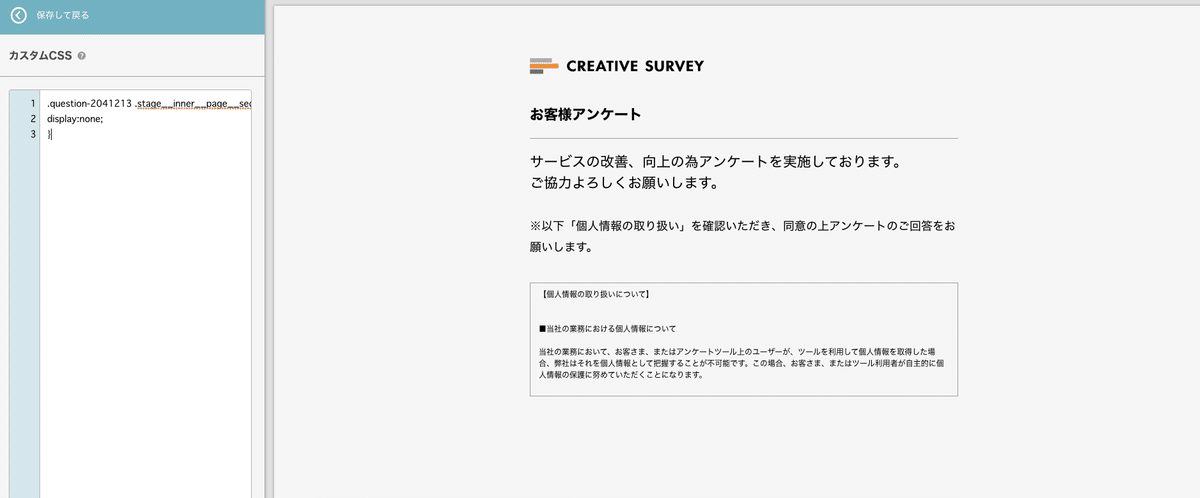Open the help icon beside カスタムCSS
This screenshot has width=1200, height=498.
81,56
